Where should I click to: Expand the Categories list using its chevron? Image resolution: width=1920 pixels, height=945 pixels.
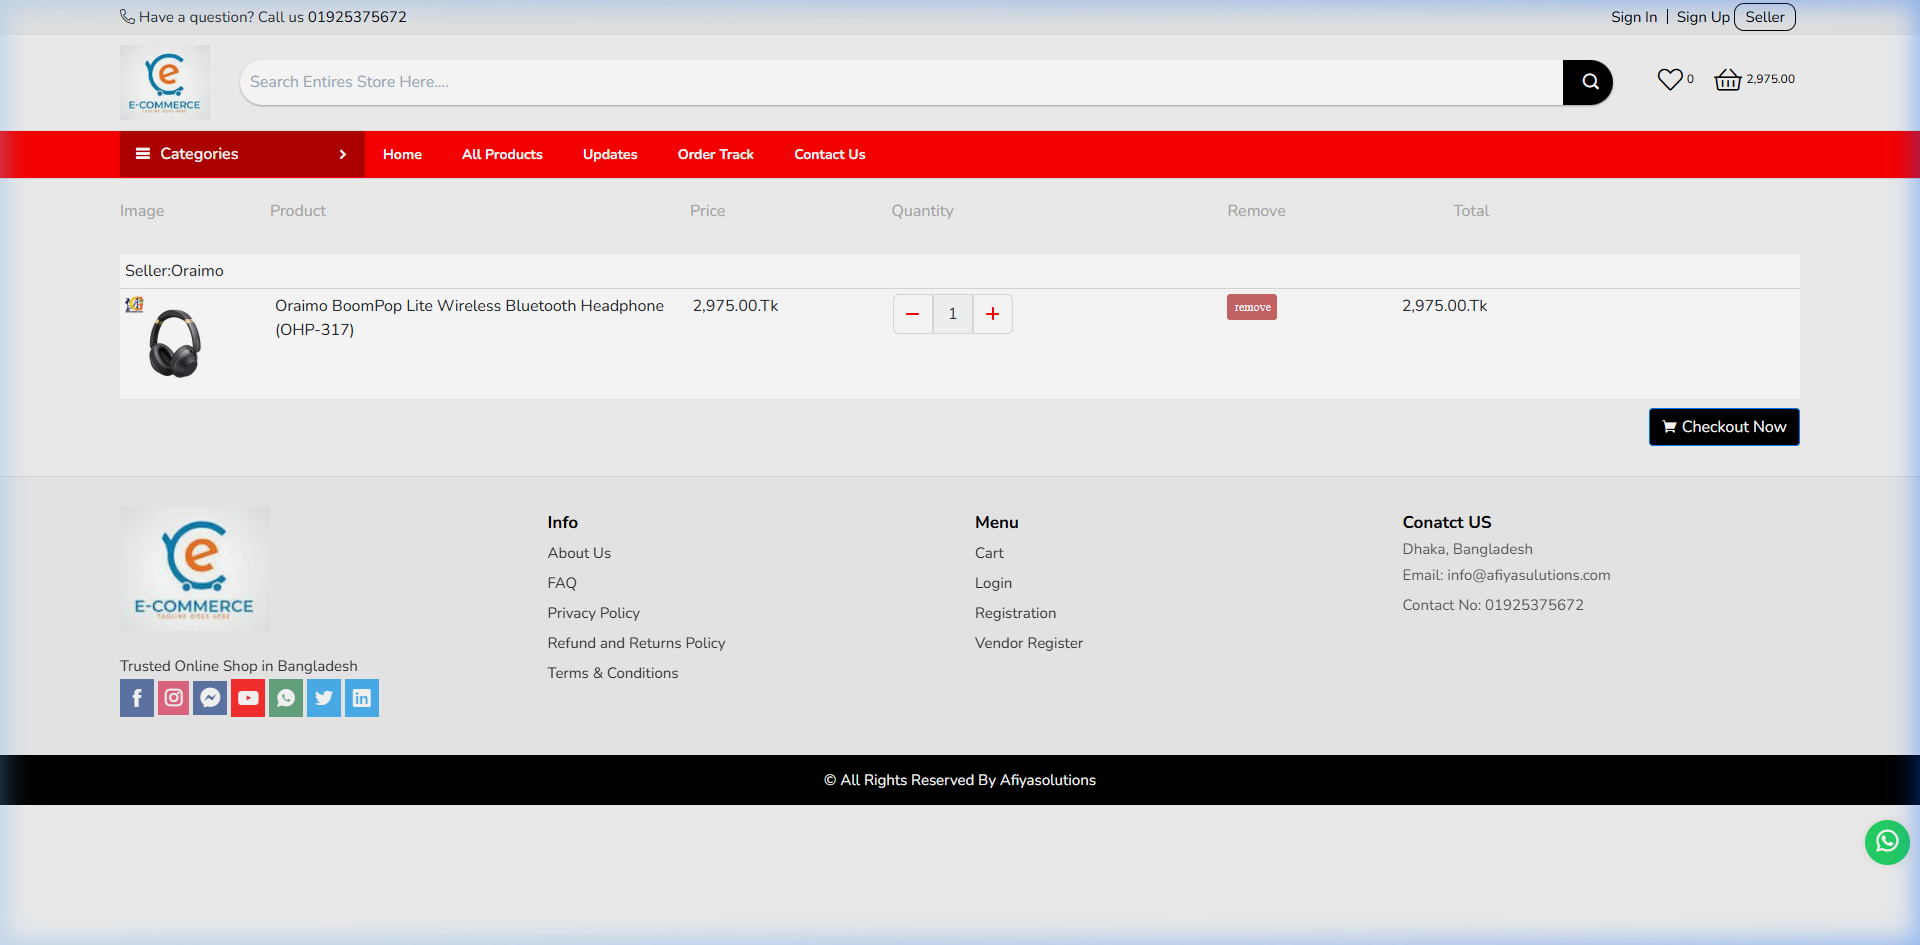(x=342, y=154)
